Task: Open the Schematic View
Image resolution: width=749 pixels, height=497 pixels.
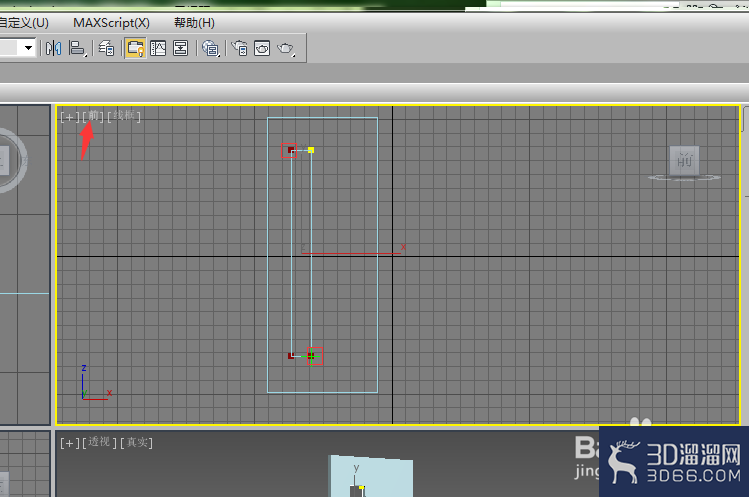Action: coord(181,48)
